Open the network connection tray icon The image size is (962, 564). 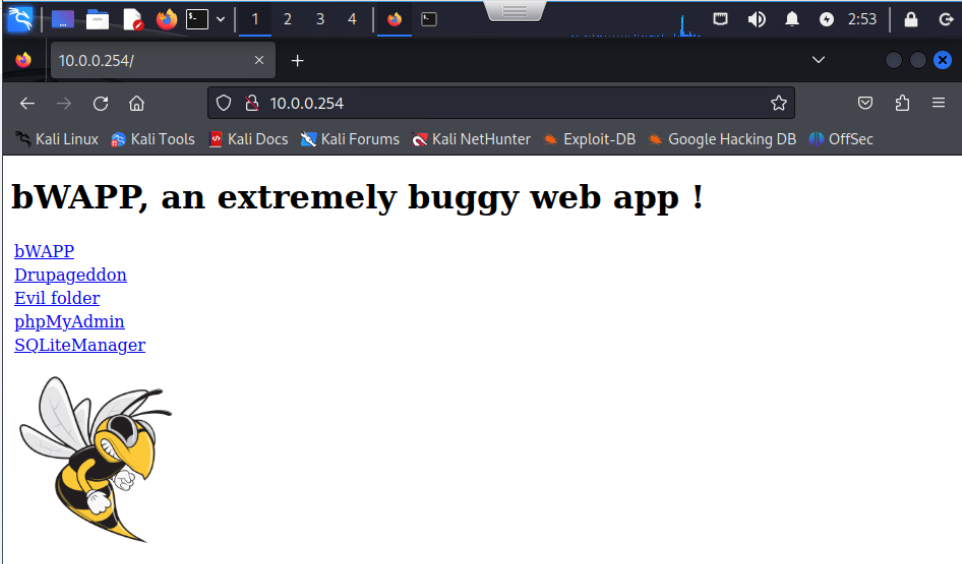click(x=720, y=19)
